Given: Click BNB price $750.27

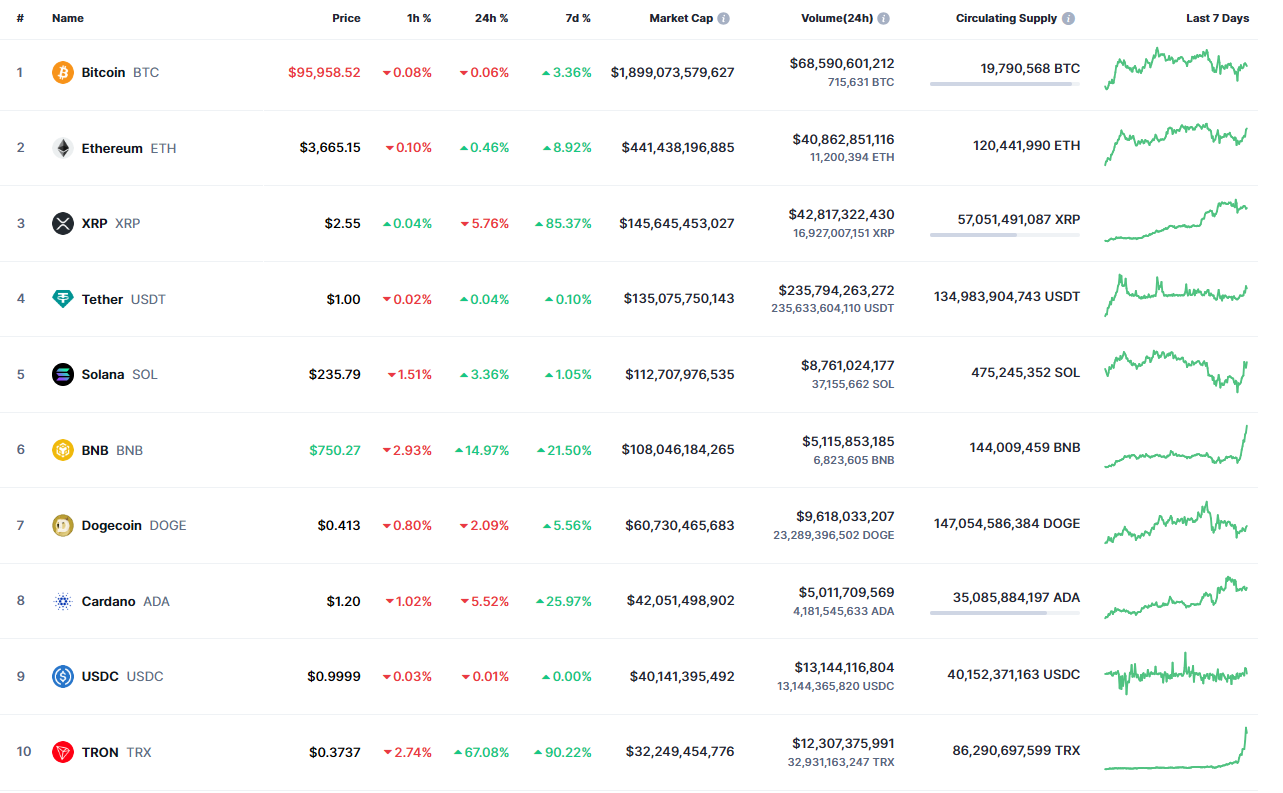Looking at the screenshot, I should [x=335, y=450].
